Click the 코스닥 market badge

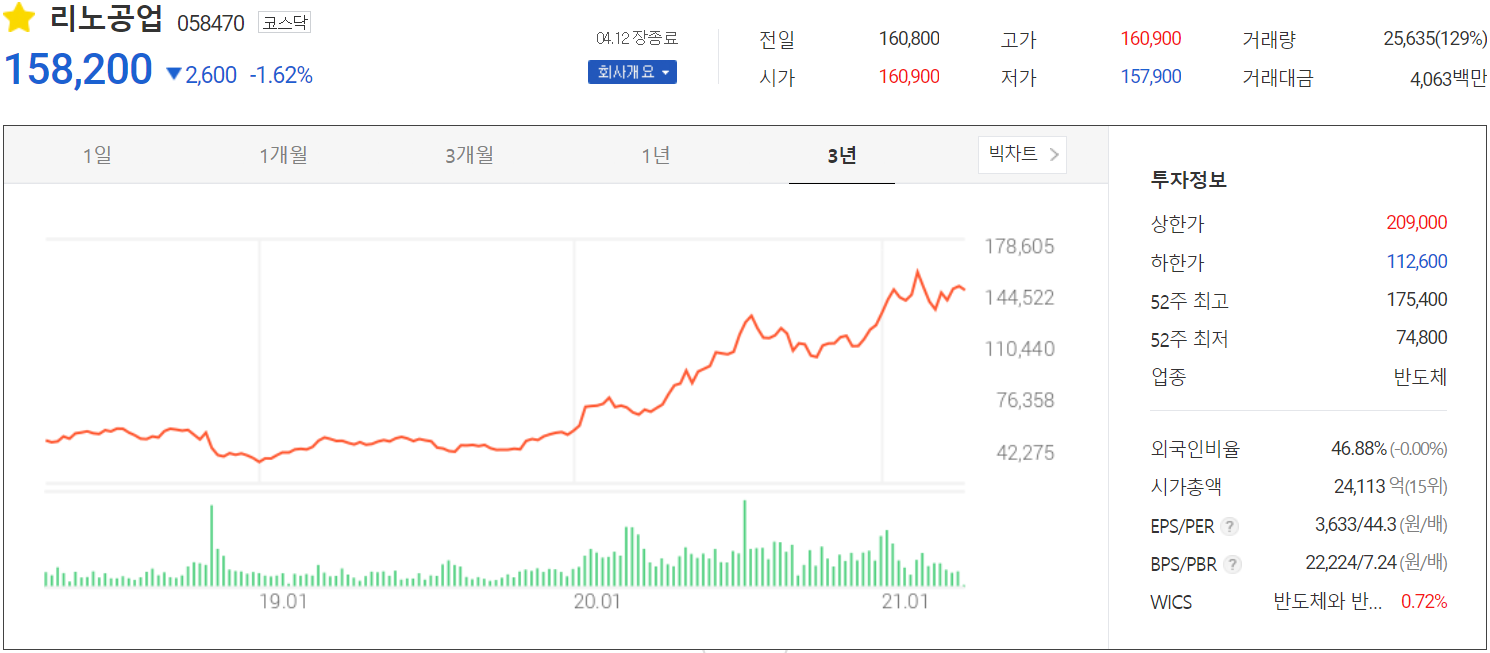coord(284,22)
